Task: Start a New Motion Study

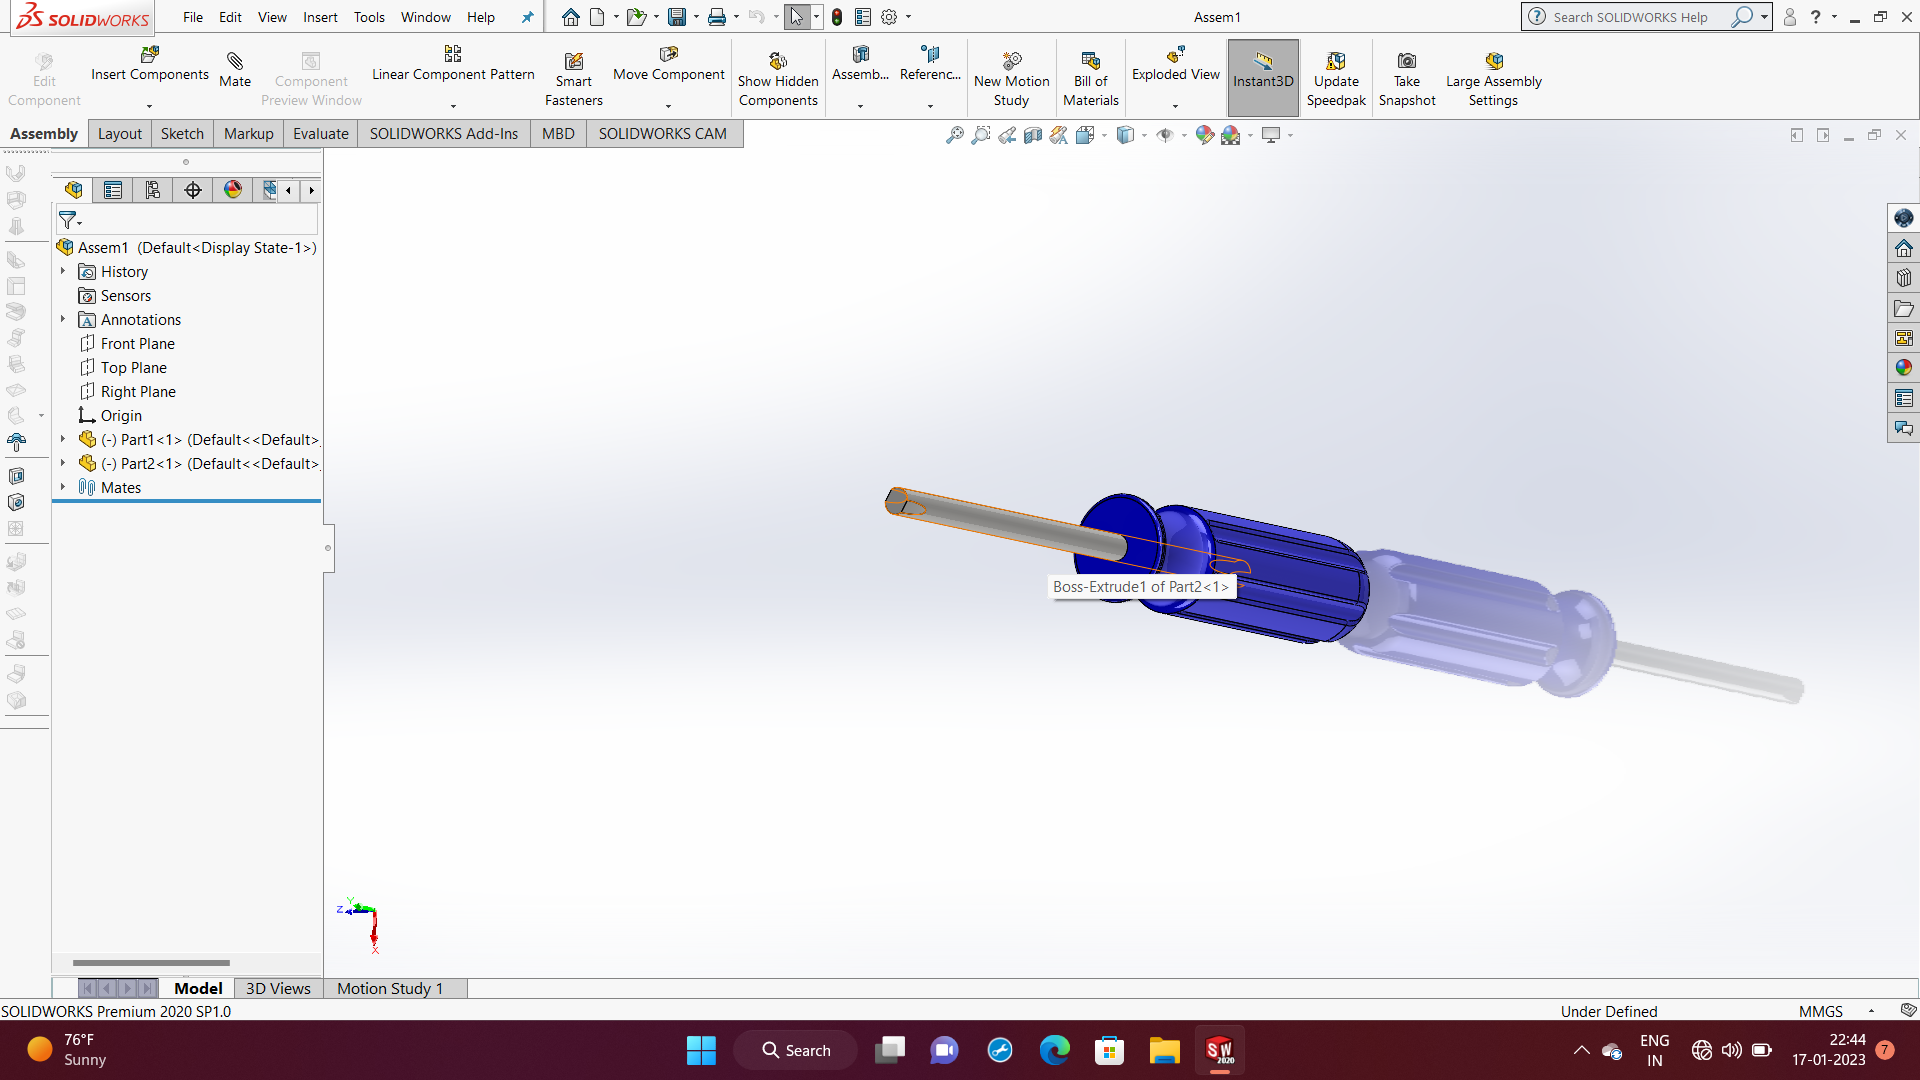Action: (1011, 80)
